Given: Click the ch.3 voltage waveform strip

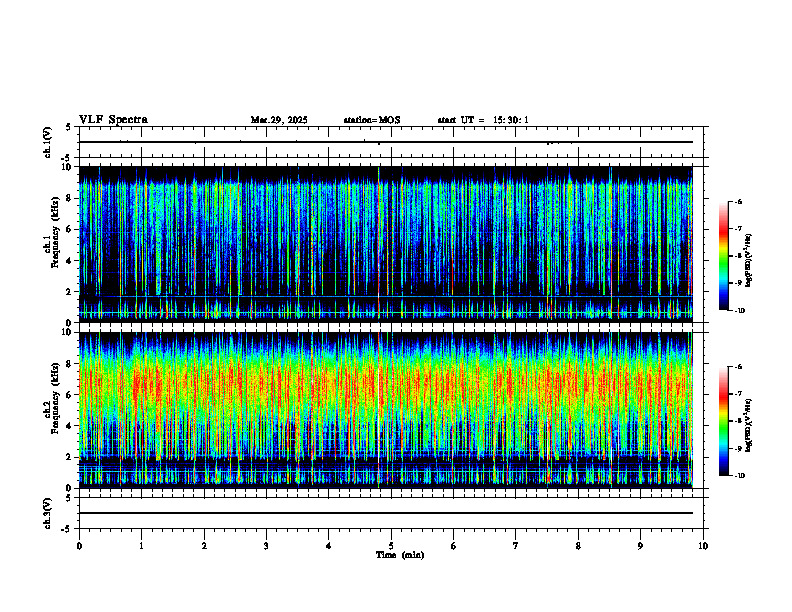Looking at the screenshot, I should pyautogui.click(x=391, y=513).
